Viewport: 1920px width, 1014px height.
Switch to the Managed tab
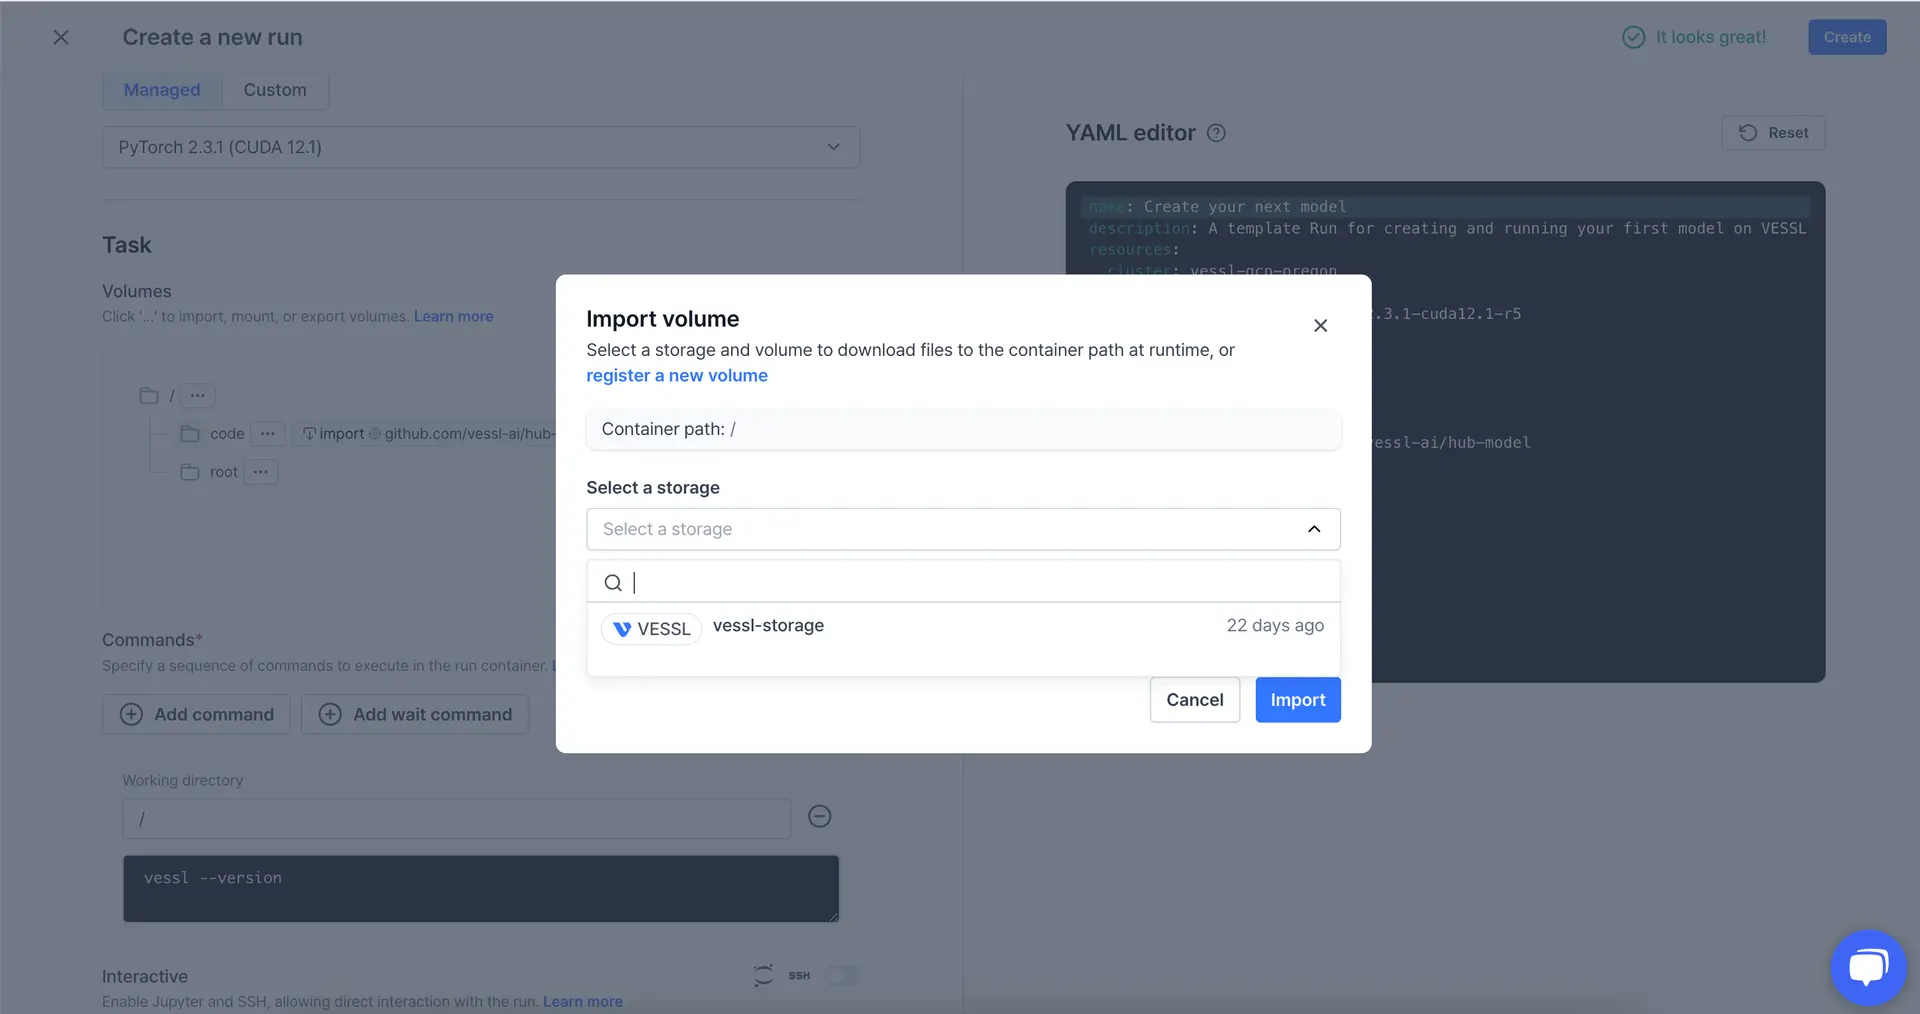[162, 90]
